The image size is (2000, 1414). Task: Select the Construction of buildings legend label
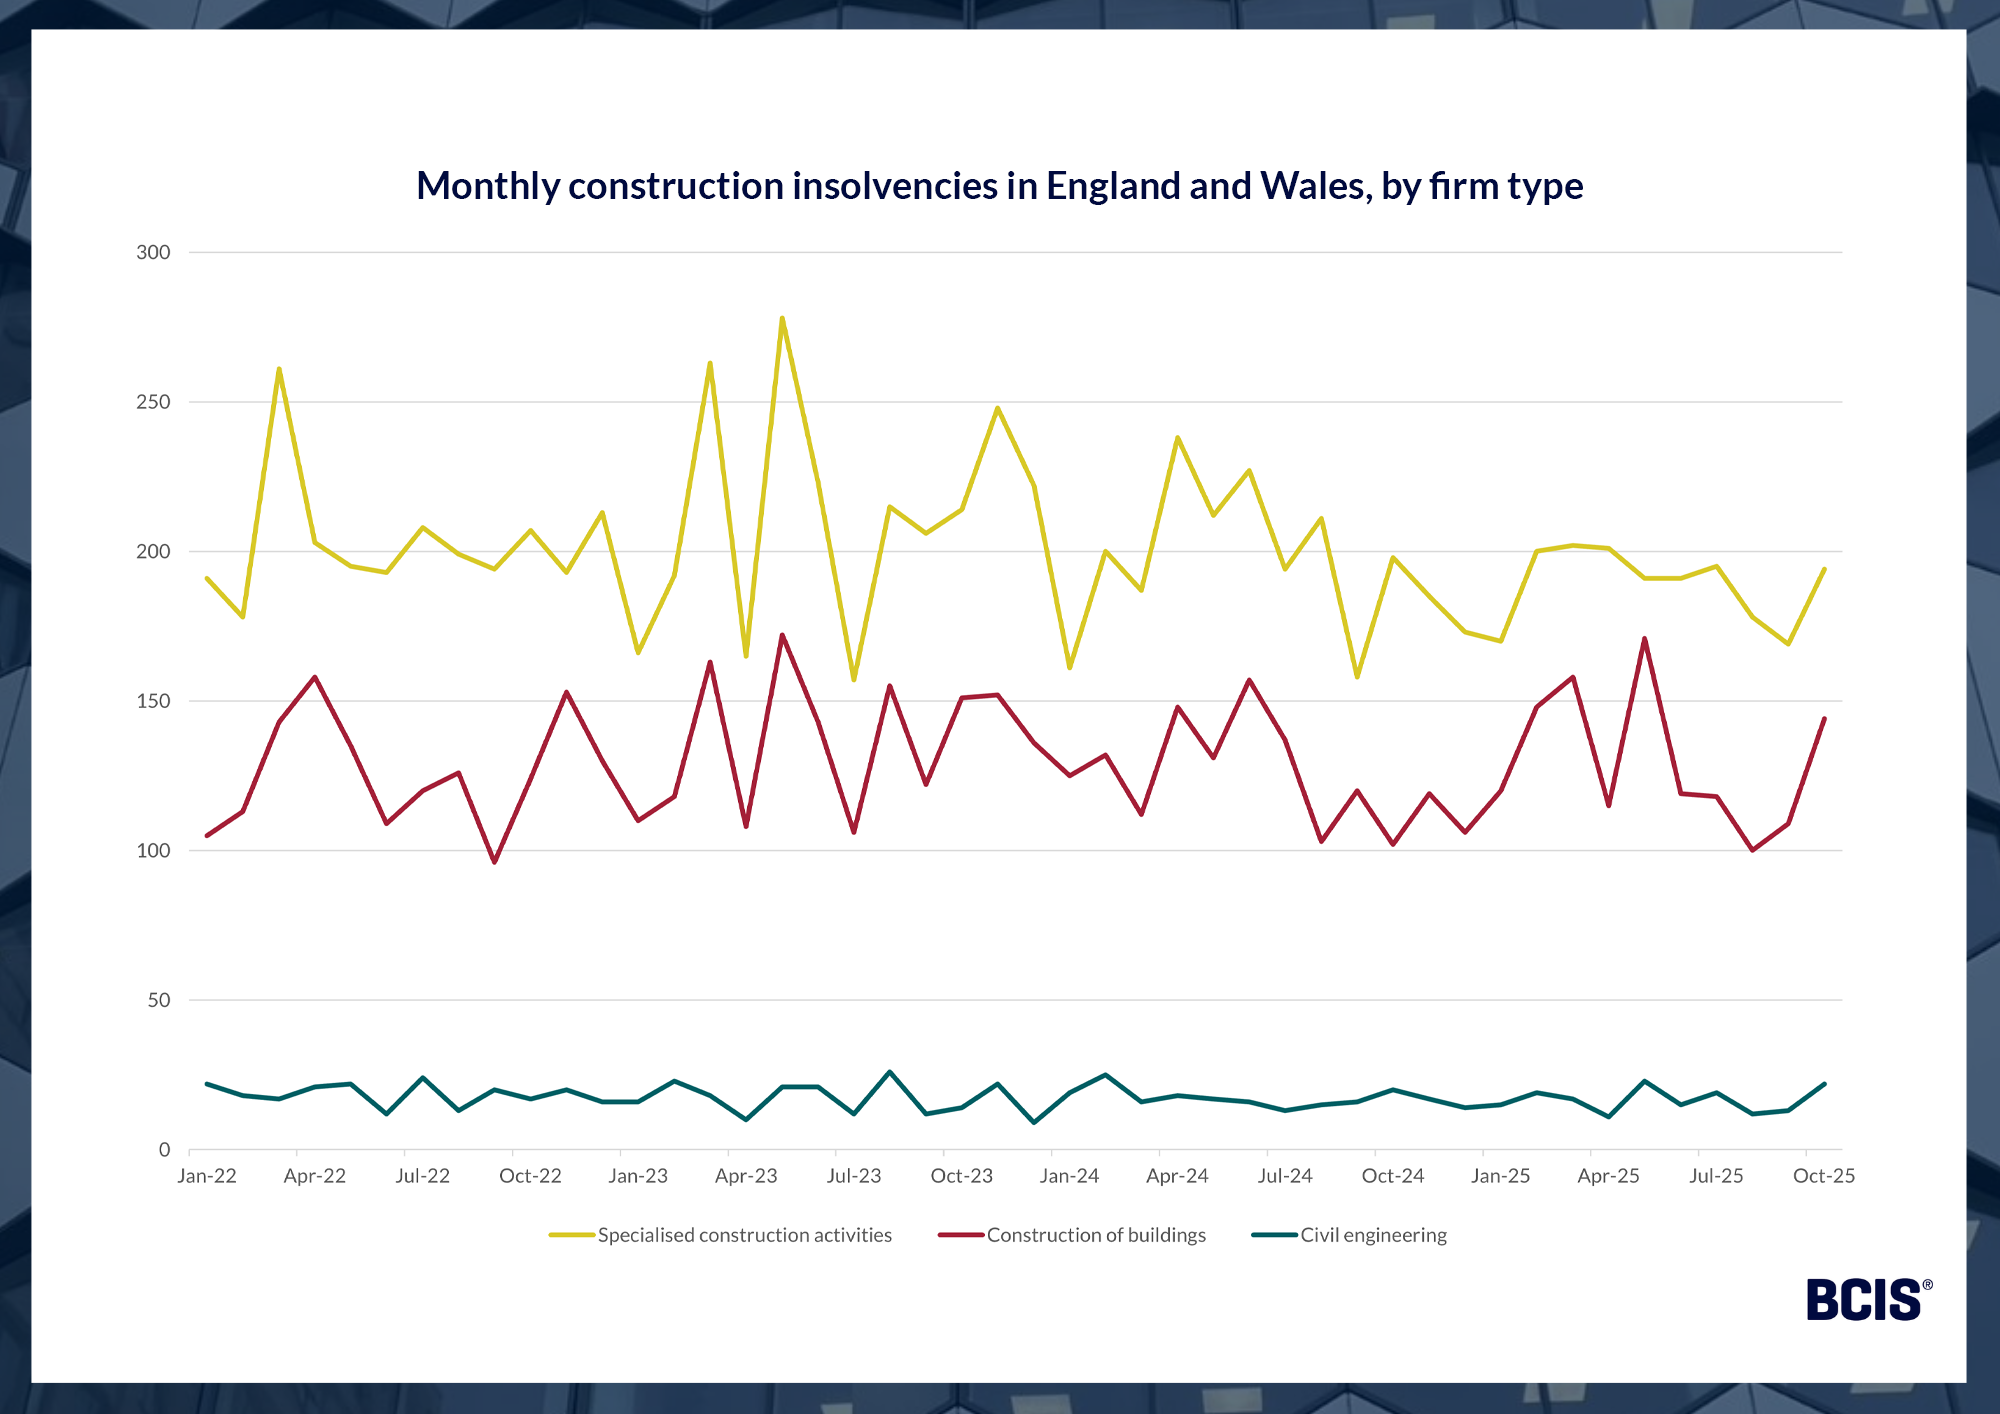[x=1096, y=1235]
